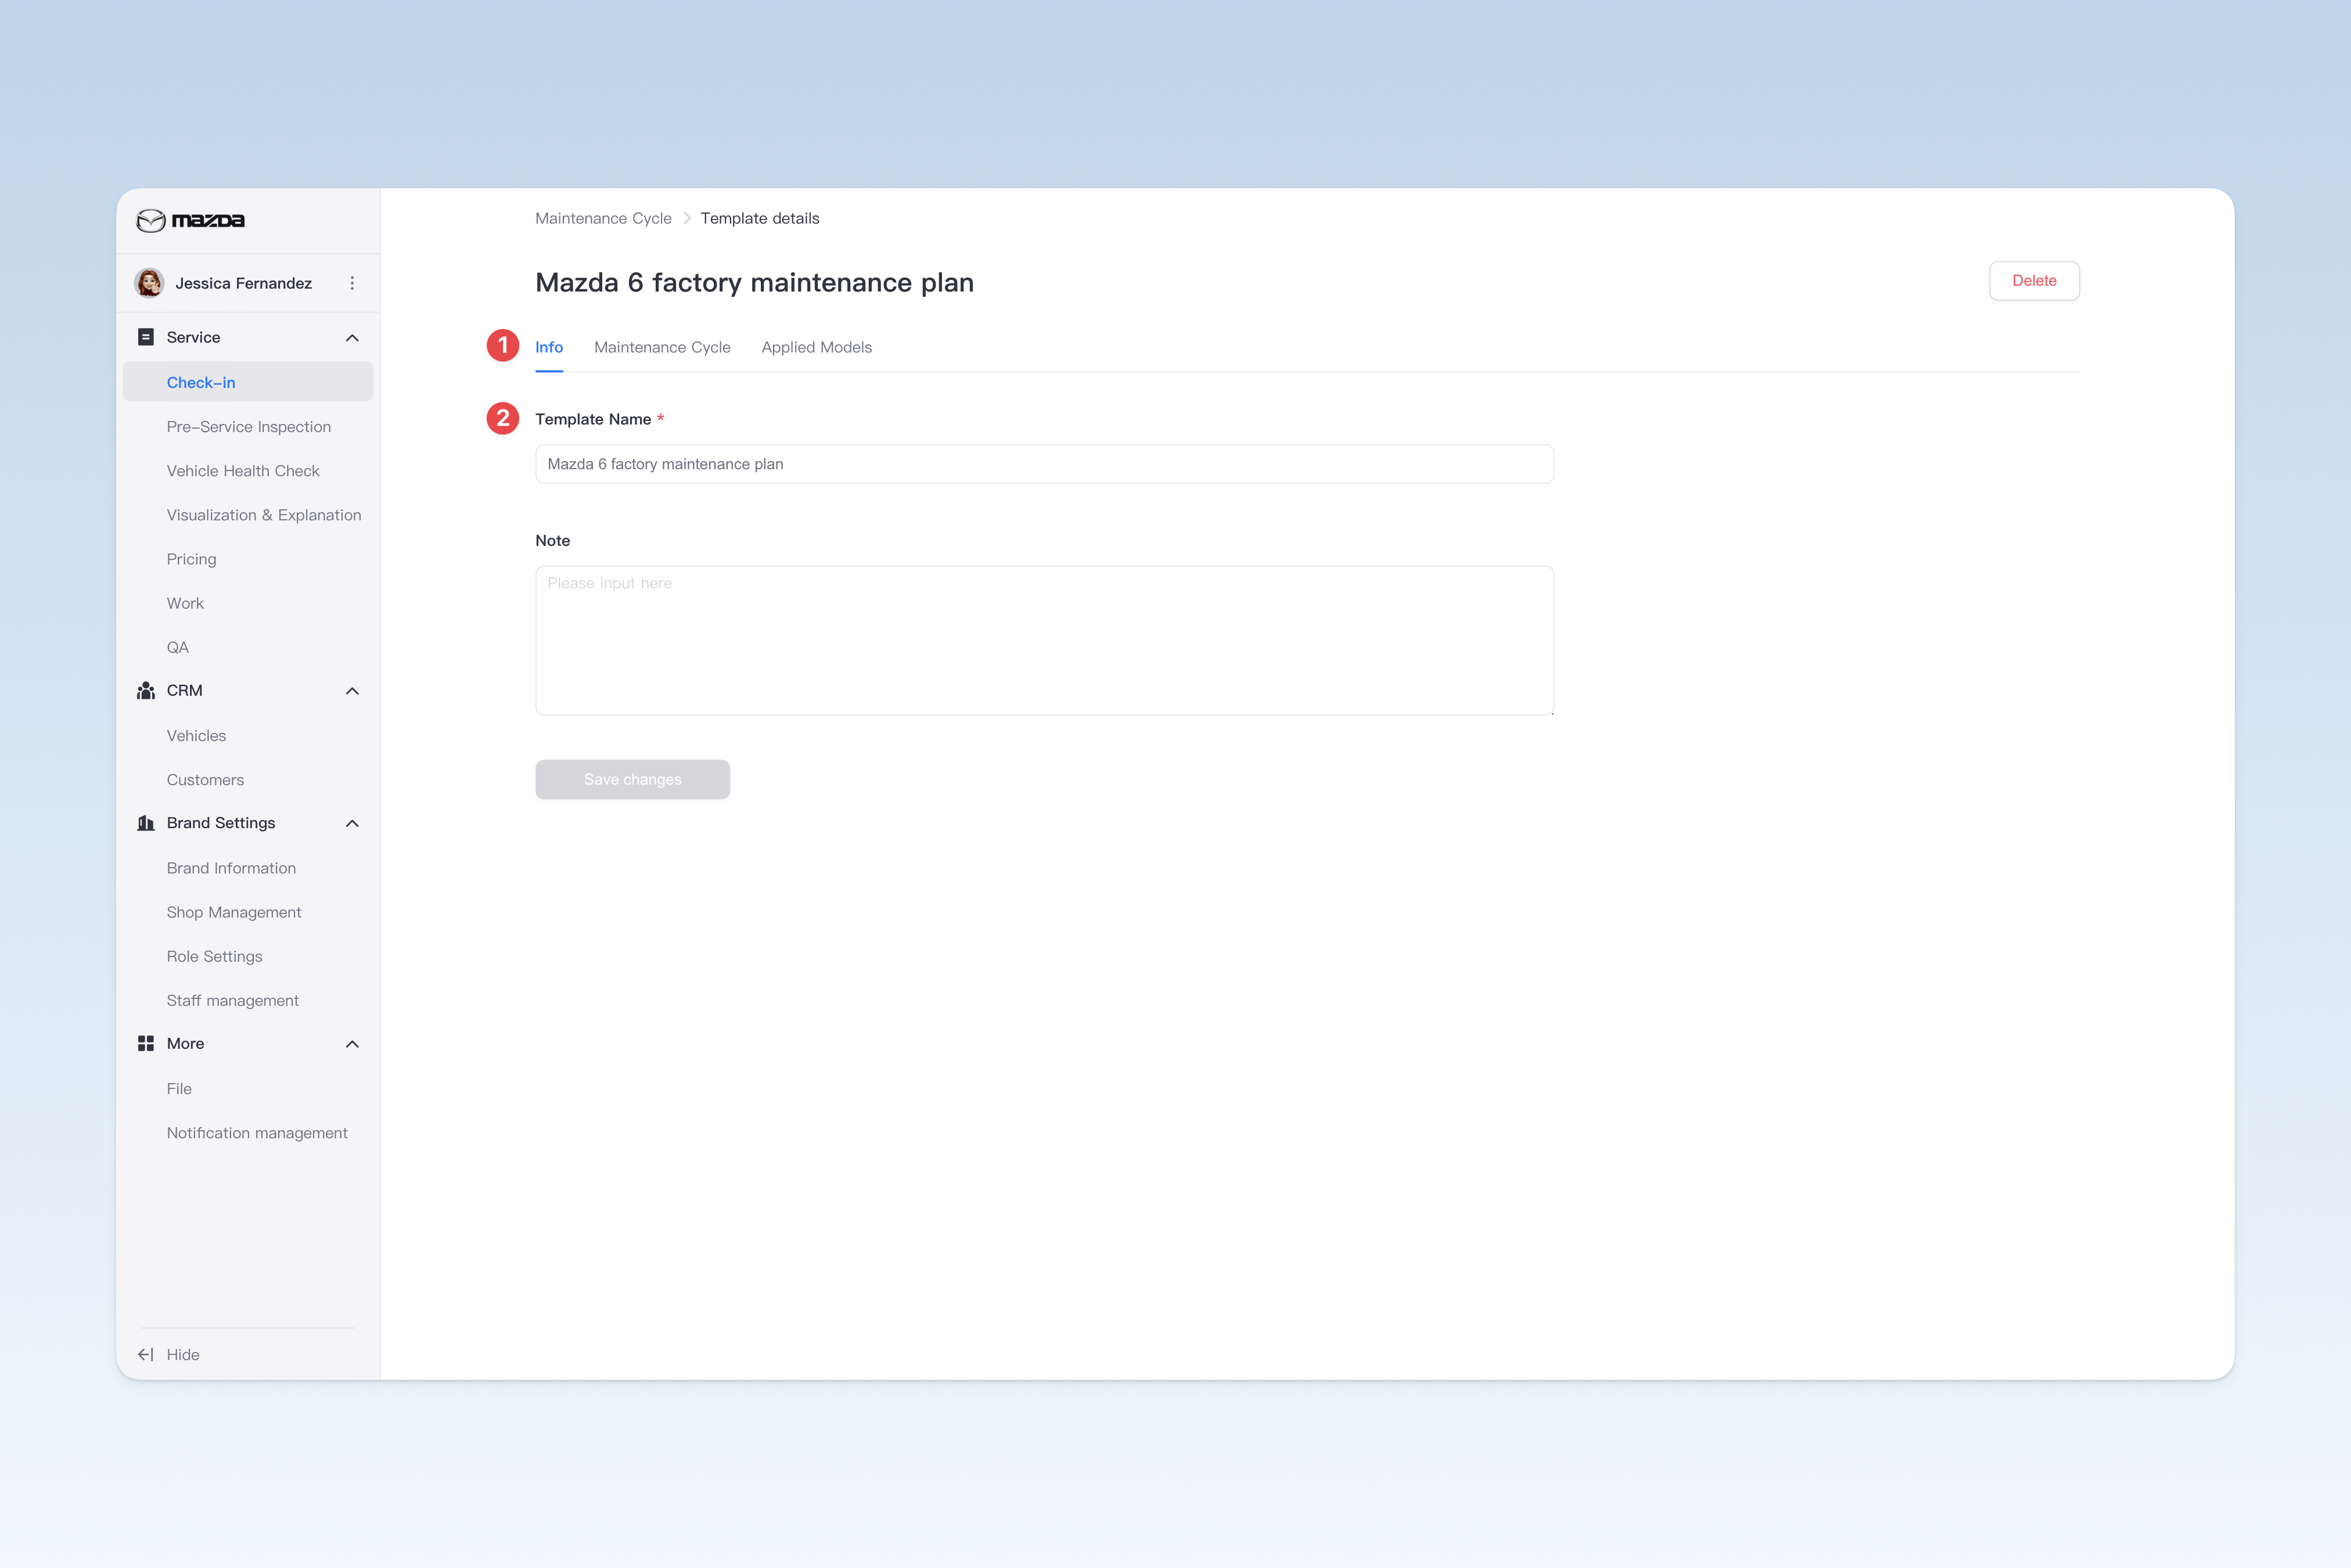Click the Brand Settings building icon
This screenshot has height=1568, width=2351.
146,823
